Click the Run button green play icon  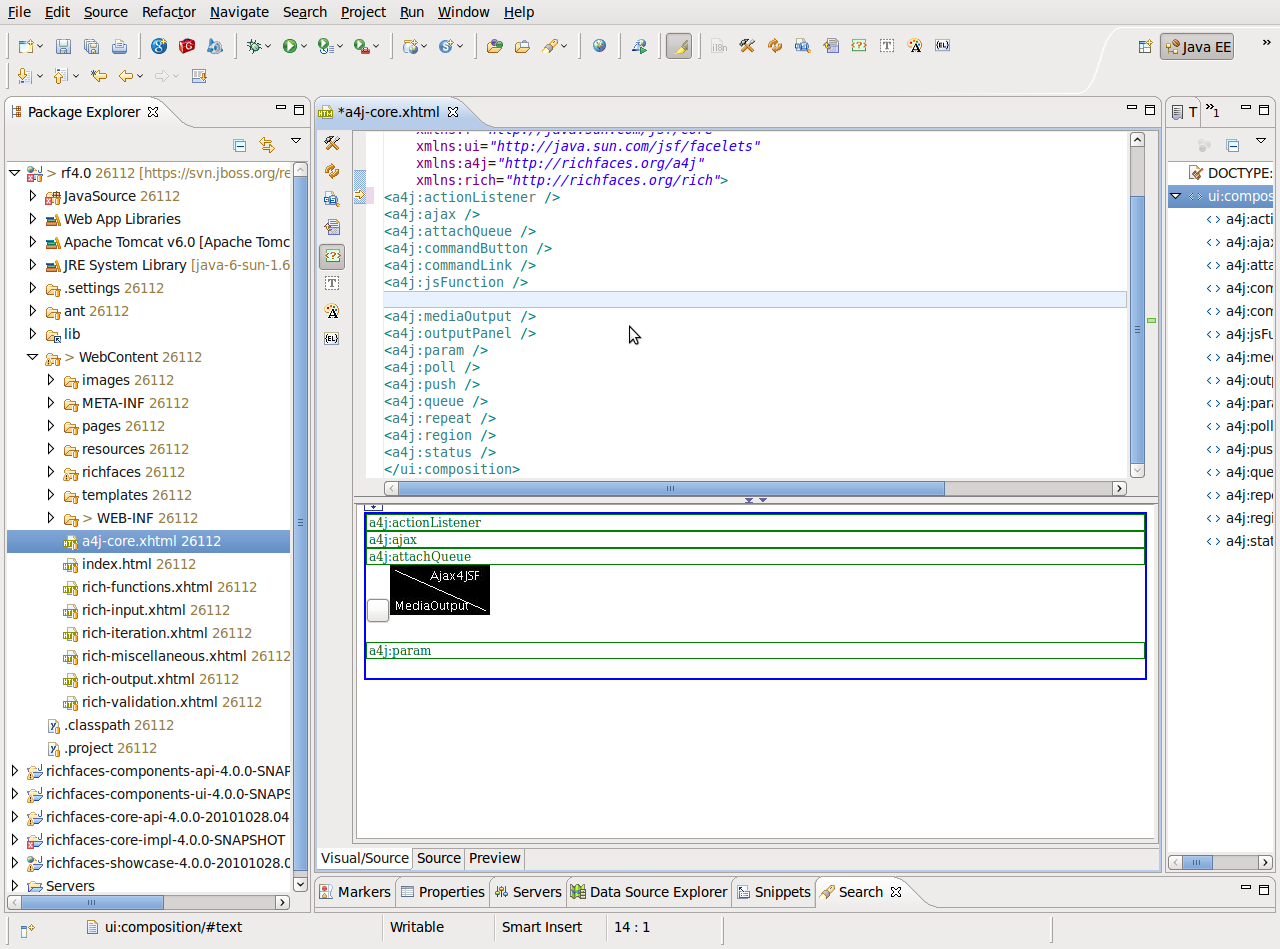click(289, 46)
